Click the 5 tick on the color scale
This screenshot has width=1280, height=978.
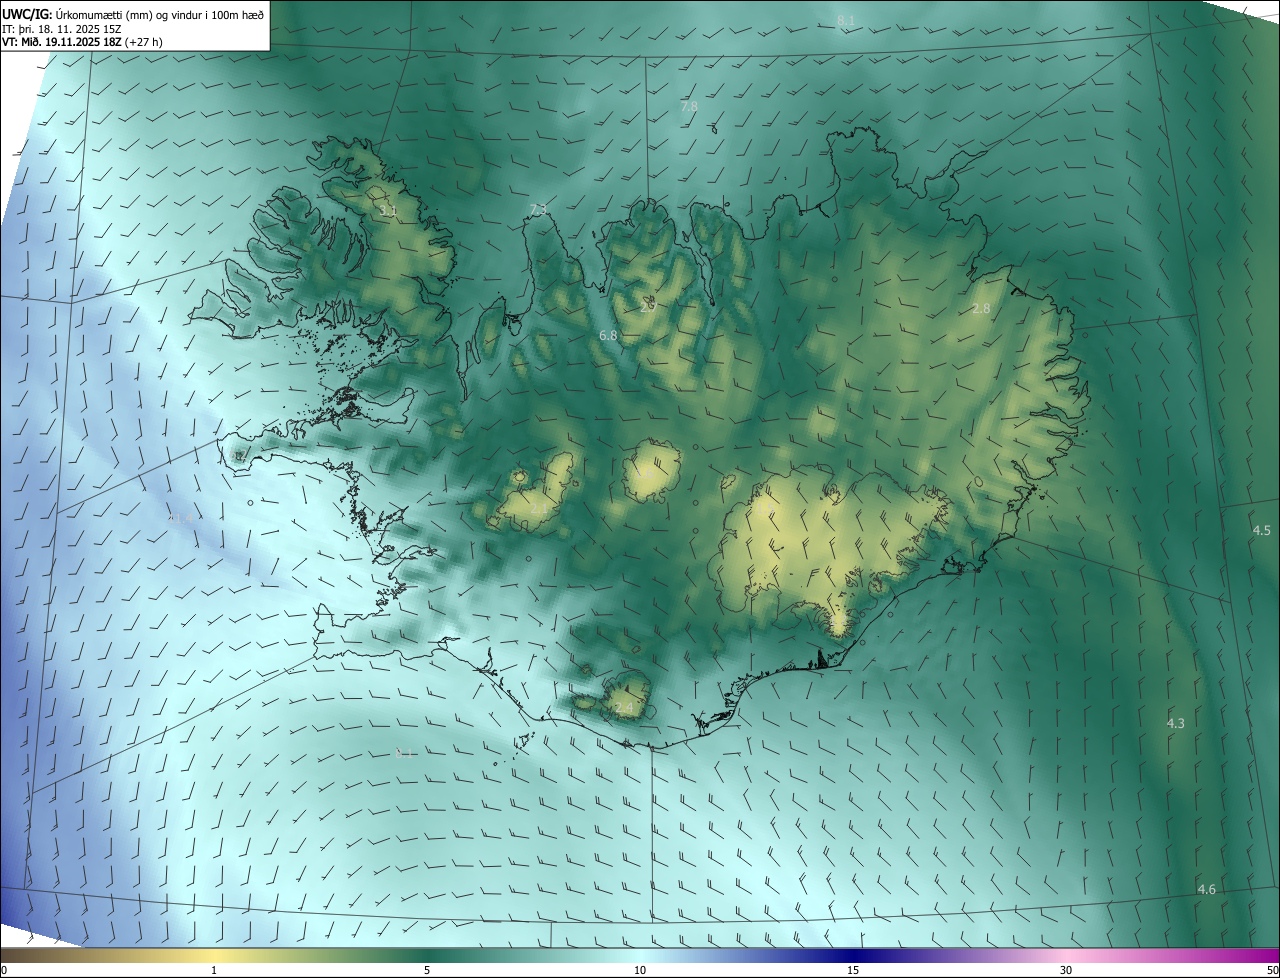coord(427,970)
